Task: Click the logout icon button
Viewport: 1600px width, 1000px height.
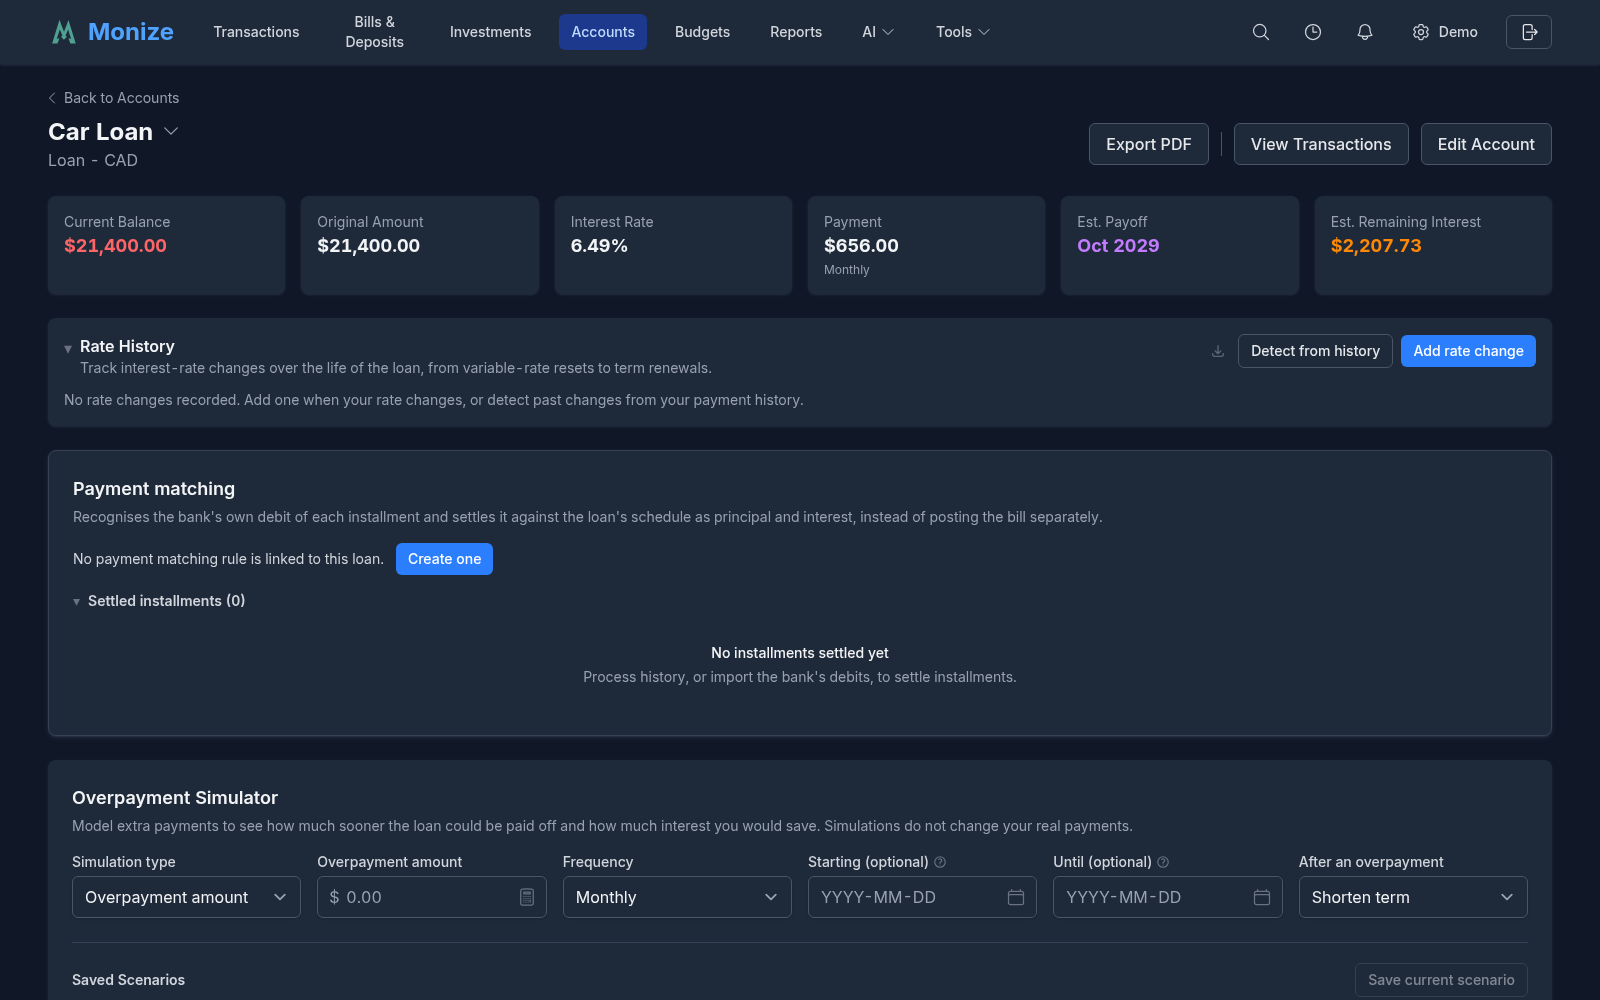Action: pyautogui.click(x=1529, y=32)
